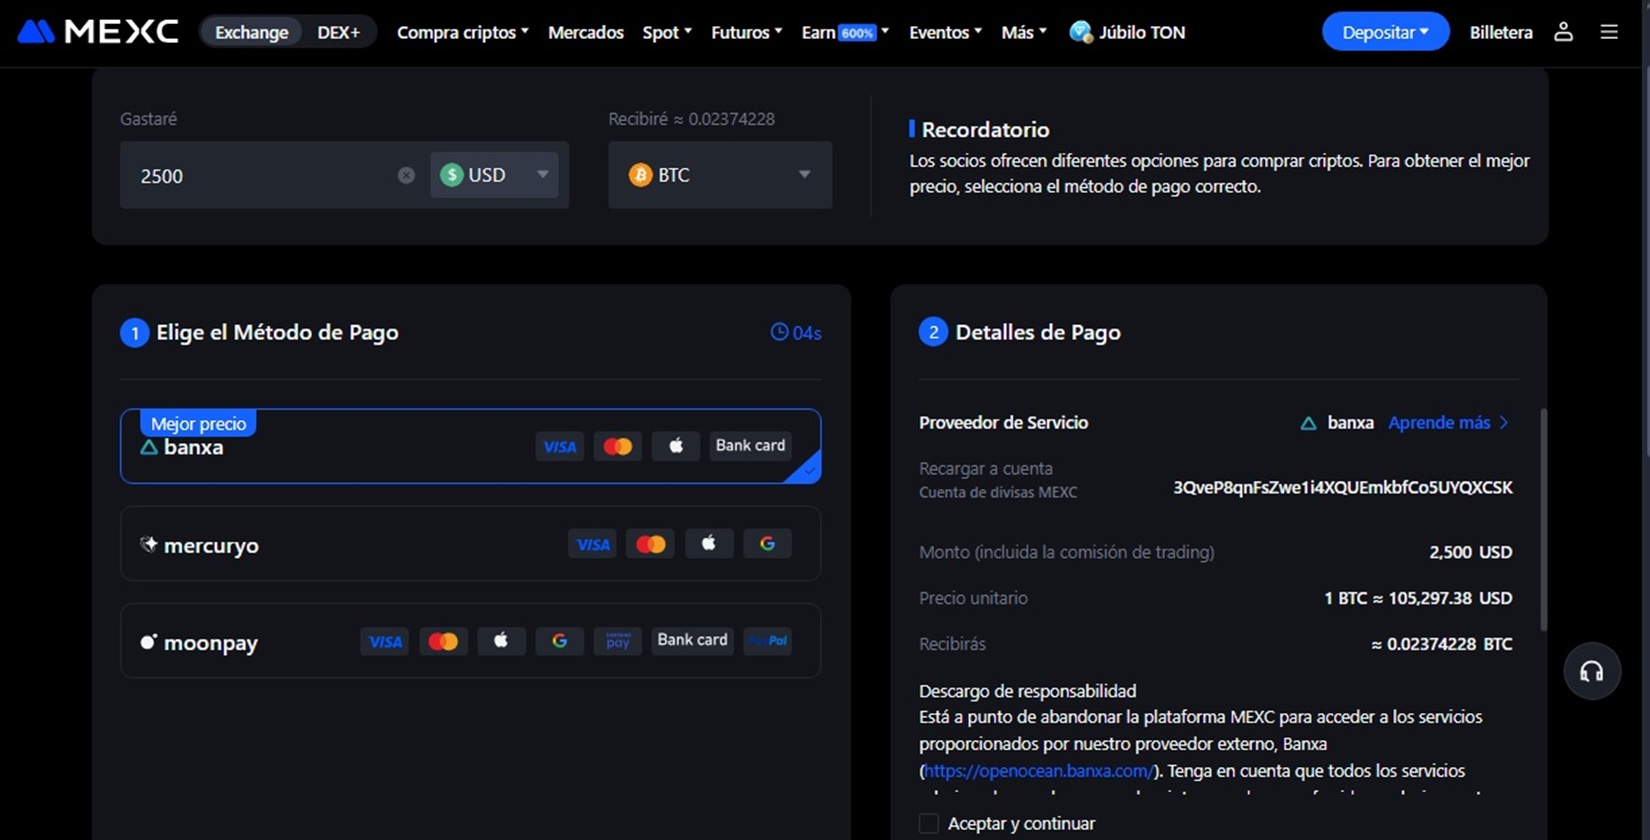Viewport: 1650px width, 840px height.
Task: Expand the Earn menu
Action: [x=845, y=32]
